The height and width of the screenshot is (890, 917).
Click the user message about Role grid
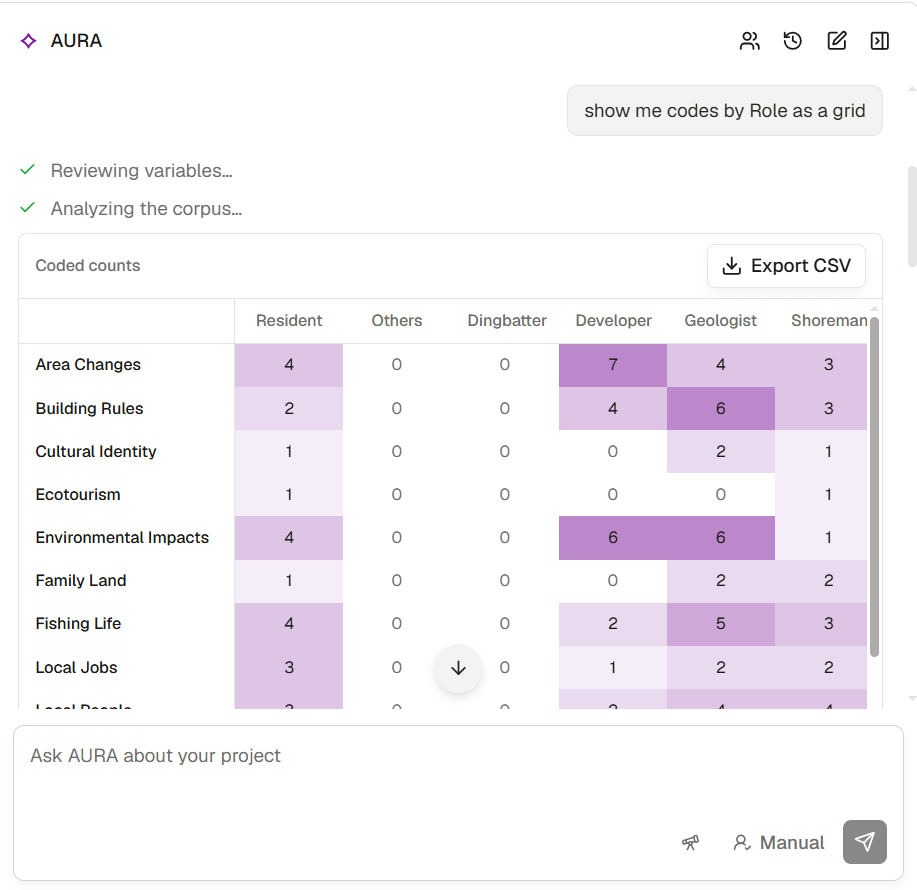click(725, 111)
